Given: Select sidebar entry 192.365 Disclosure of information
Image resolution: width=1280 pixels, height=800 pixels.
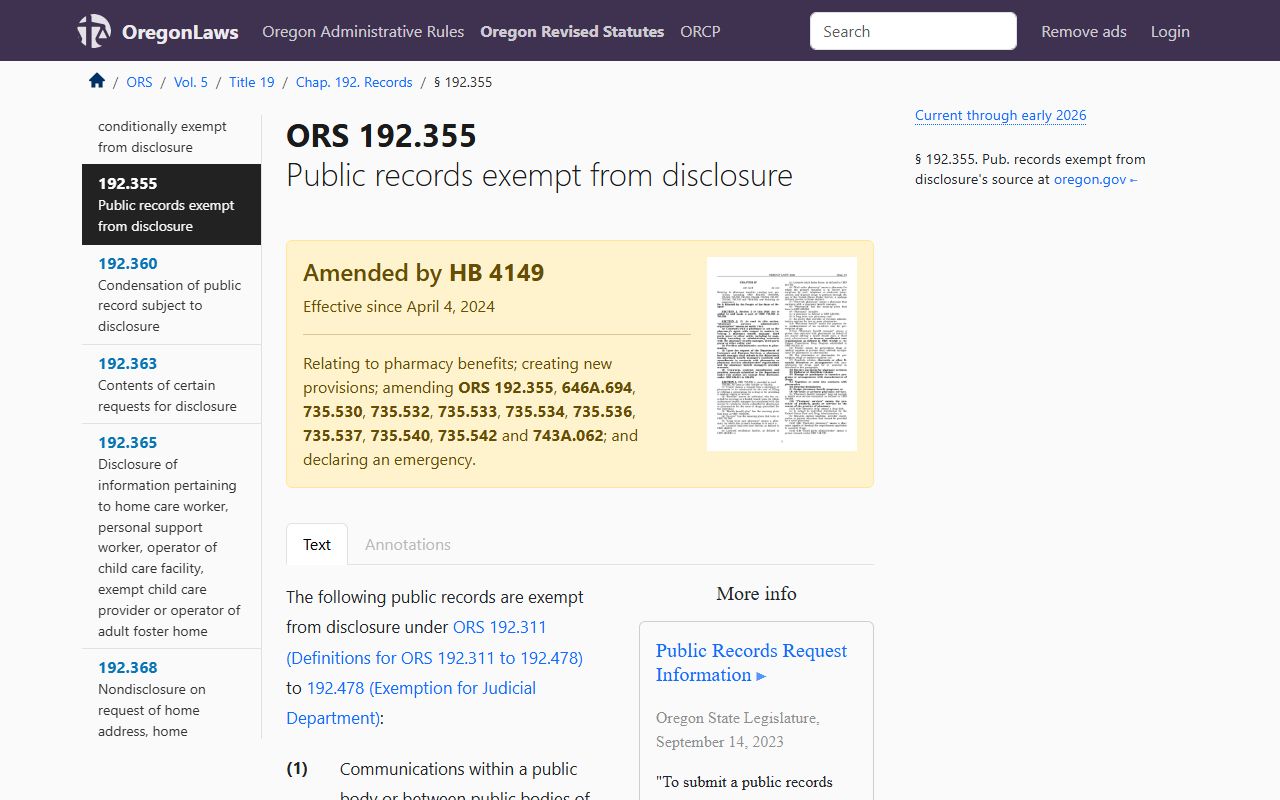Looking at the screenshot, I should (128, 442).
